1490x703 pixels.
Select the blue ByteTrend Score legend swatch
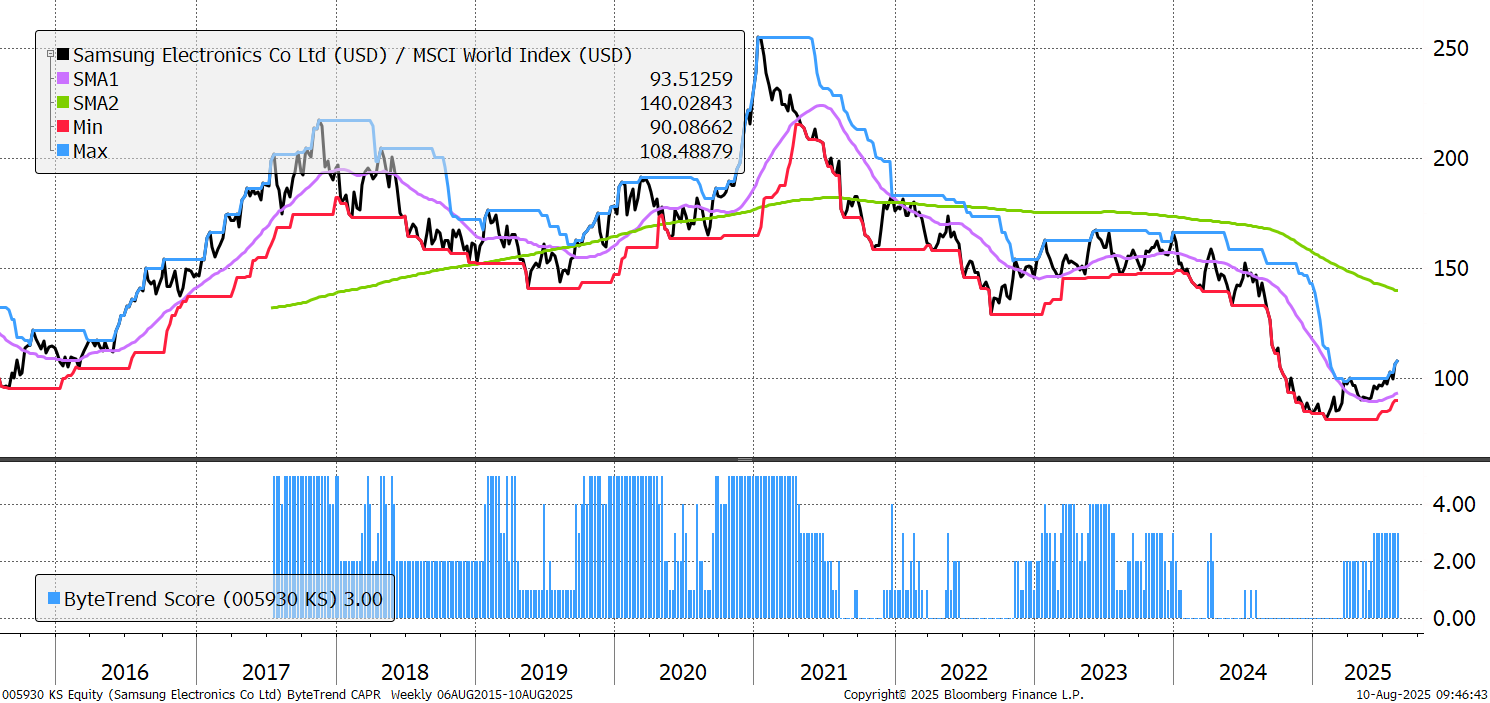pyautogui.click(x=53, y=599)
